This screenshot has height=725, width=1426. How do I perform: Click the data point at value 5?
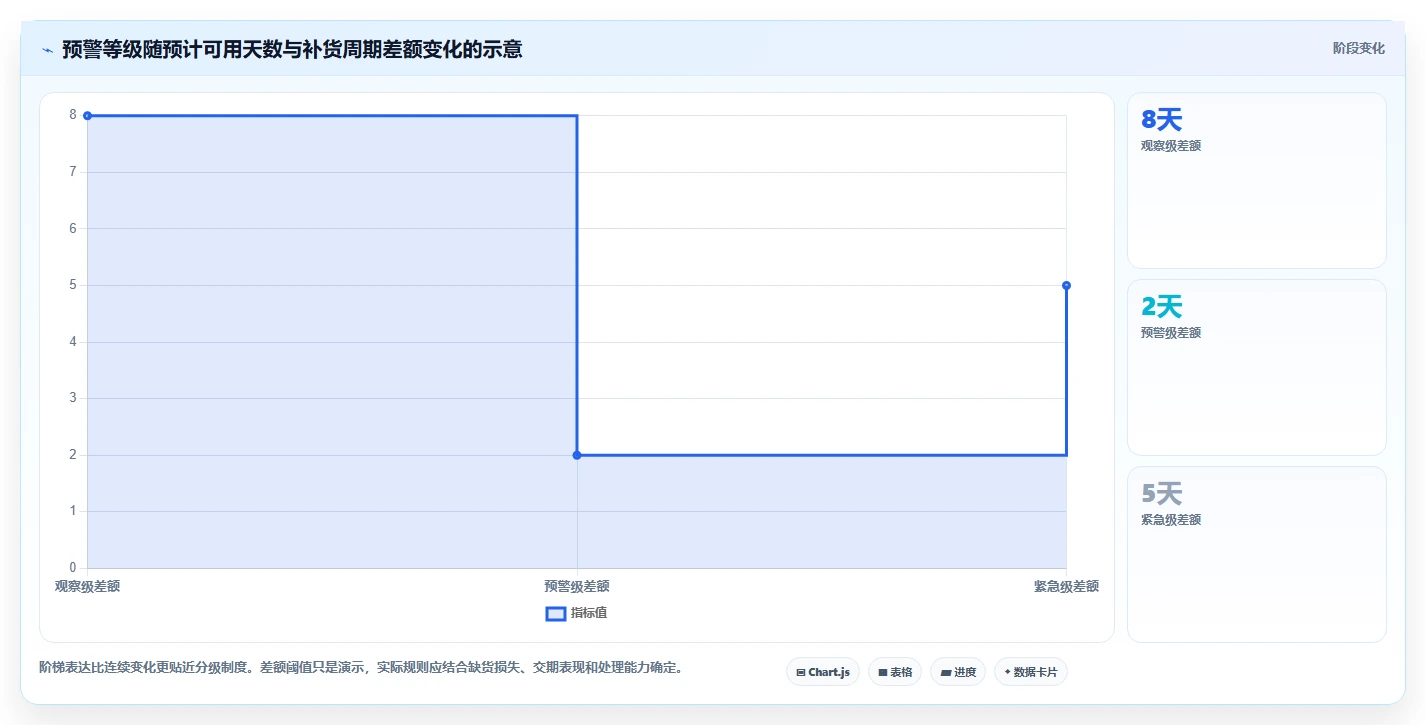[x=1066, y=285]
